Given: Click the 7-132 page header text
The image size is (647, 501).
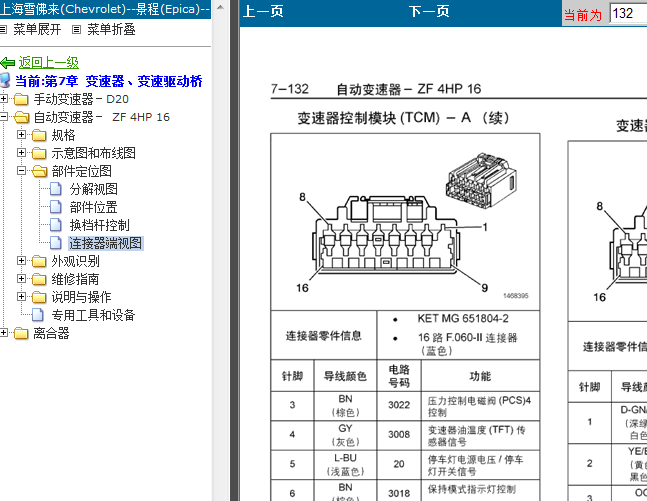Looking at the screenshot, I should 290,89.
